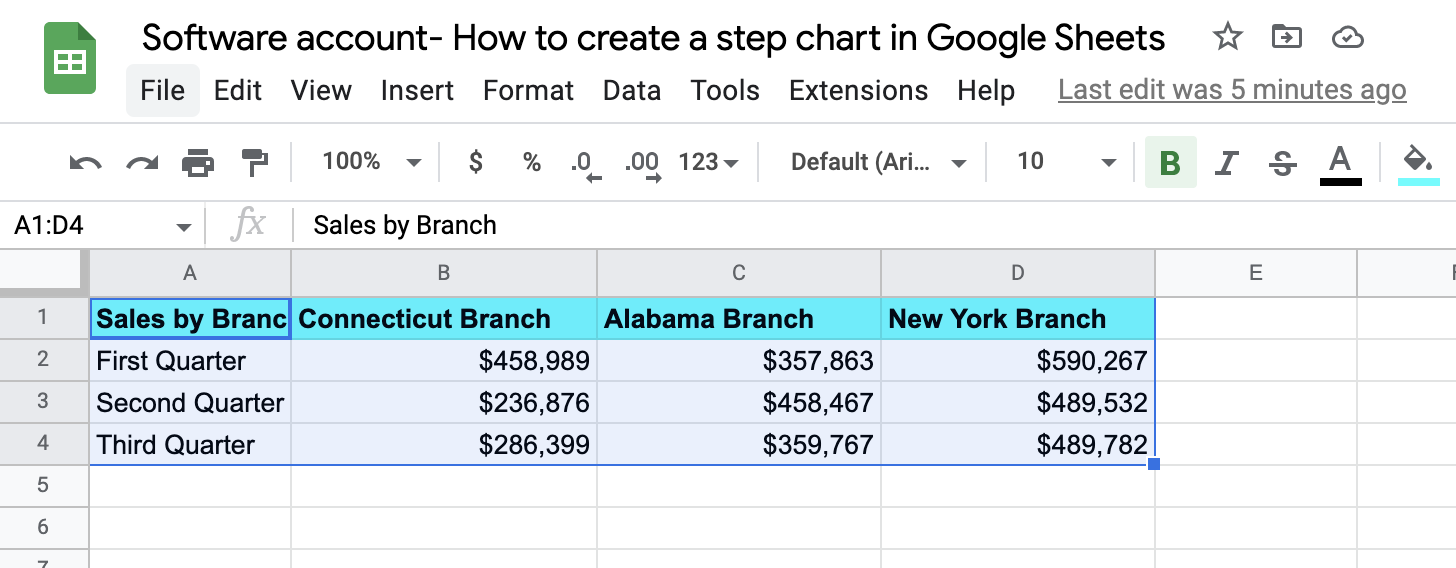This screenshot has height=568, width=1456.
Task: Toggle bold formatting
Action: (x=1171, y=163)
